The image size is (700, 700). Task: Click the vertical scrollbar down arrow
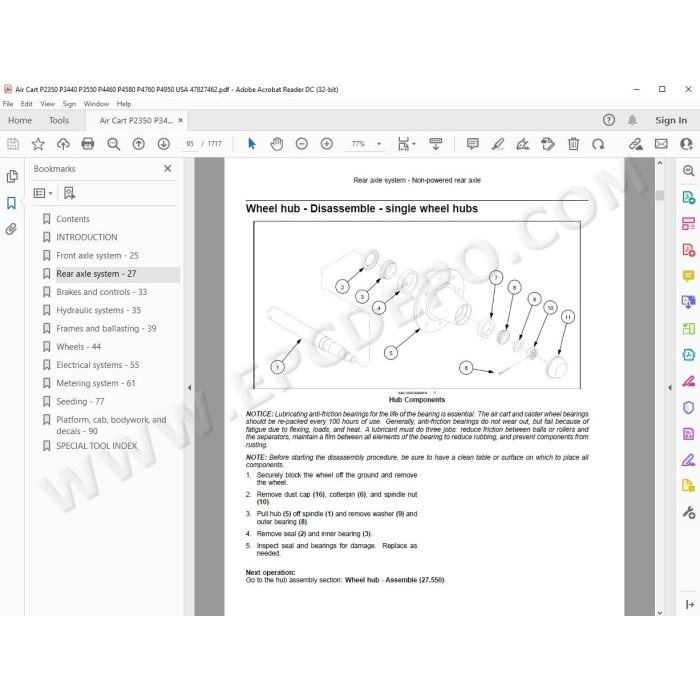660,612
